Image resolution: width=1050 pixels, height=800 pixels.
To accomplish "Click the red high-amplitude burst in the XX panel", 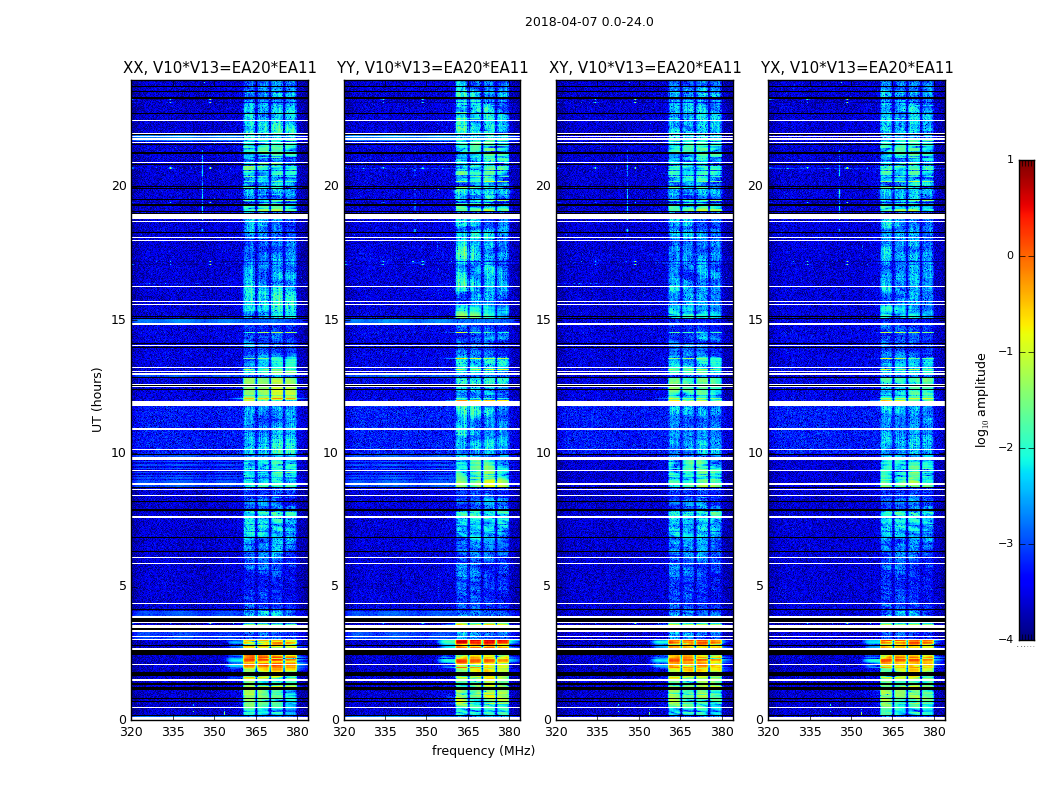I will 270,663.
